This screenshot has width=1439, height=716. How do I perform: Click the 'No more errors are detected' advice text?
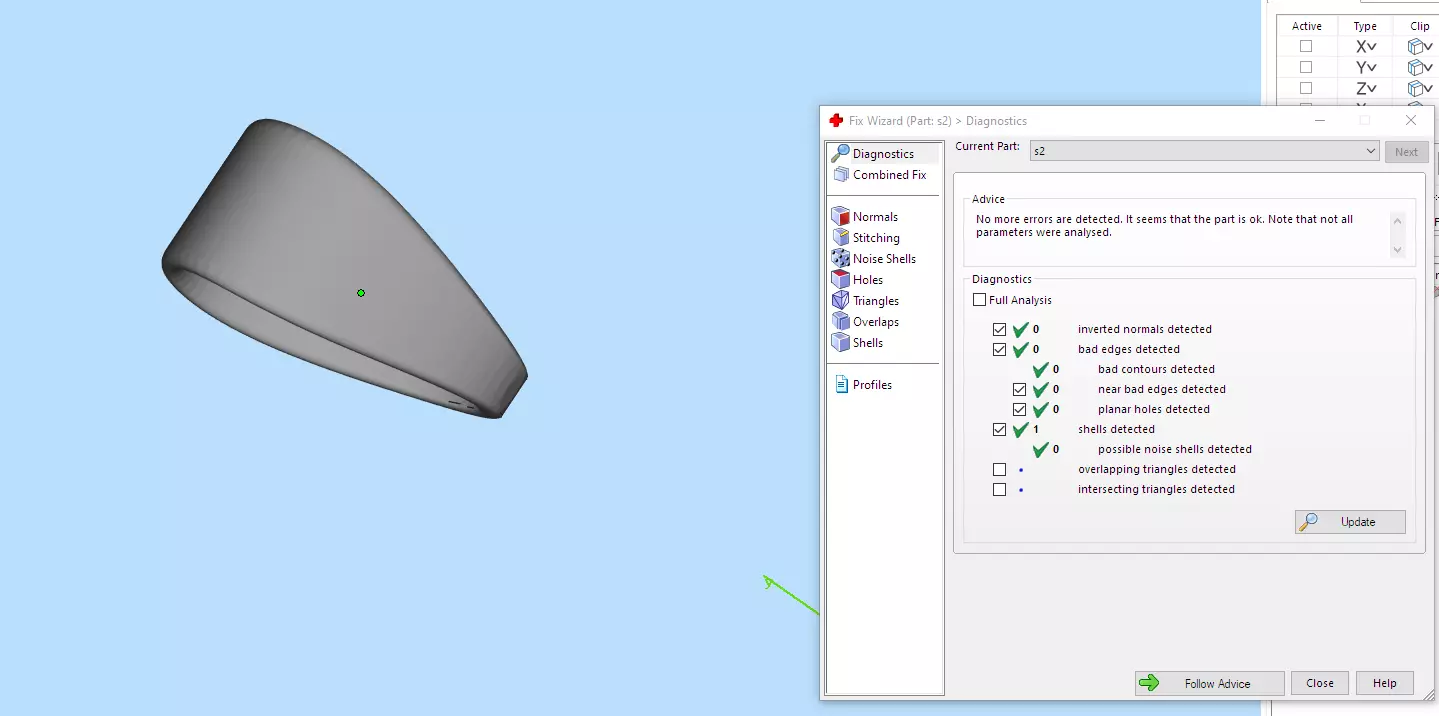pyautogui.click(x=1164, y=226)
